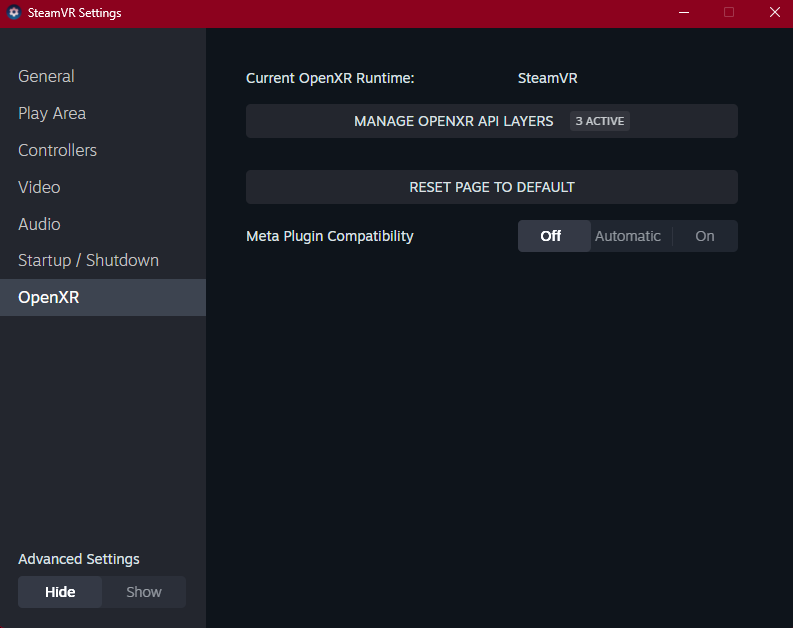This screenshot has width=793, height=628.
Task: Set Meta Plugin Compatibility to Off
Action: click(x=554, y=236)
